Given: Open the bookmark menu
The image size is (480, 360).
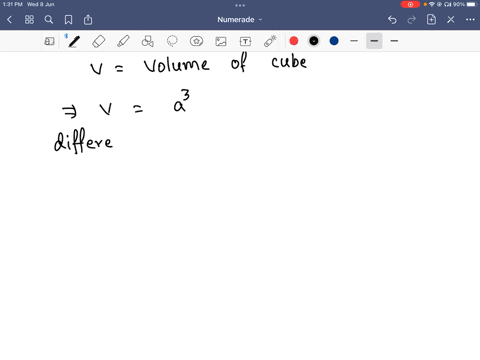Looking at the screenshot, I should [68, 20].
